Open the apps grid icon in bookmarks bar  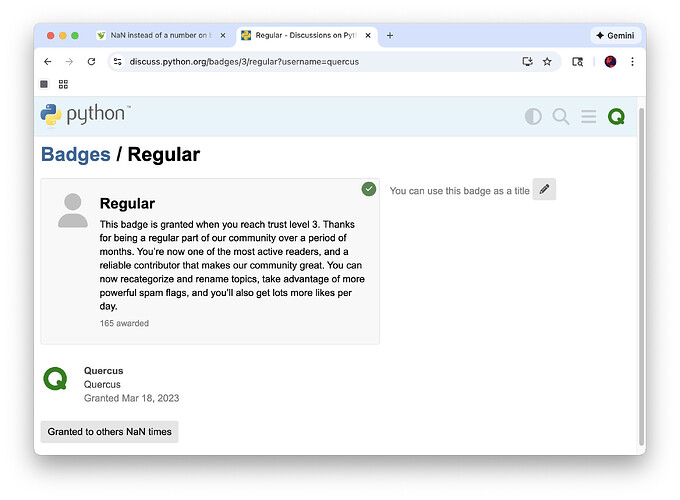click(63, 84)
